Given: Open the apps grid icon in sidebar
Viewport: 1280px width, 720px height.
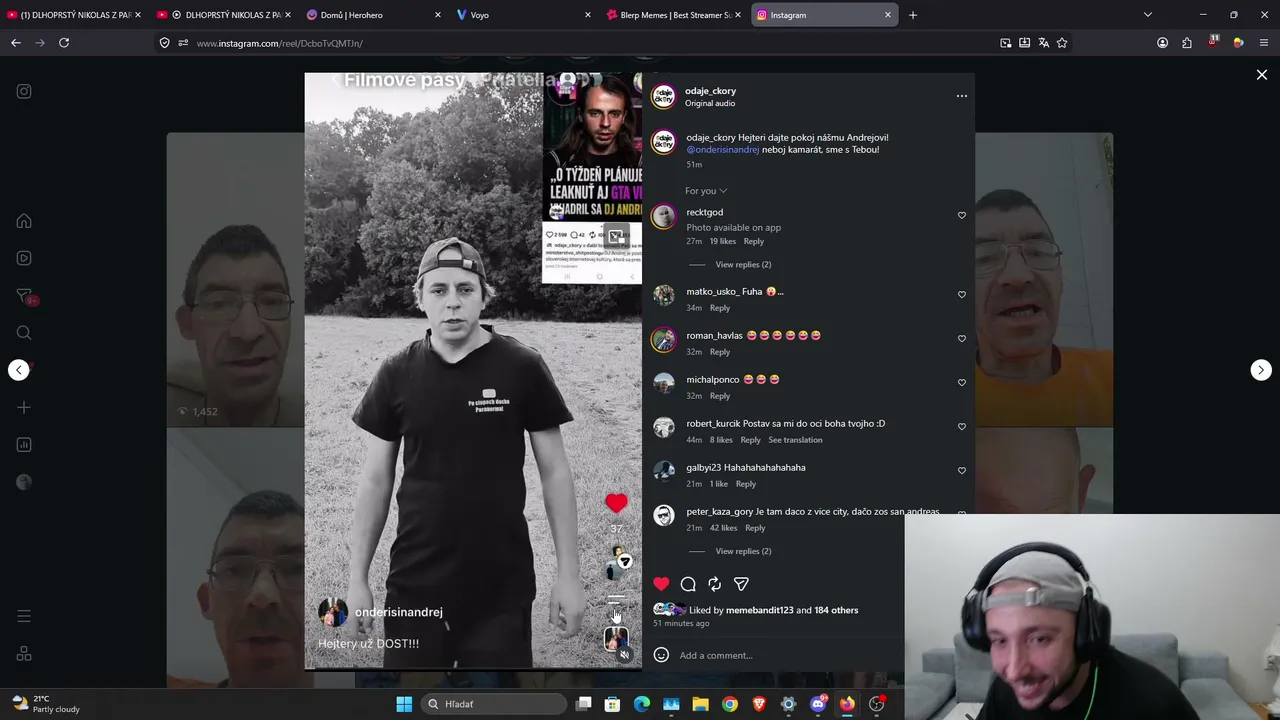Looking at the screenshot, I should click(x=24, y=654).
